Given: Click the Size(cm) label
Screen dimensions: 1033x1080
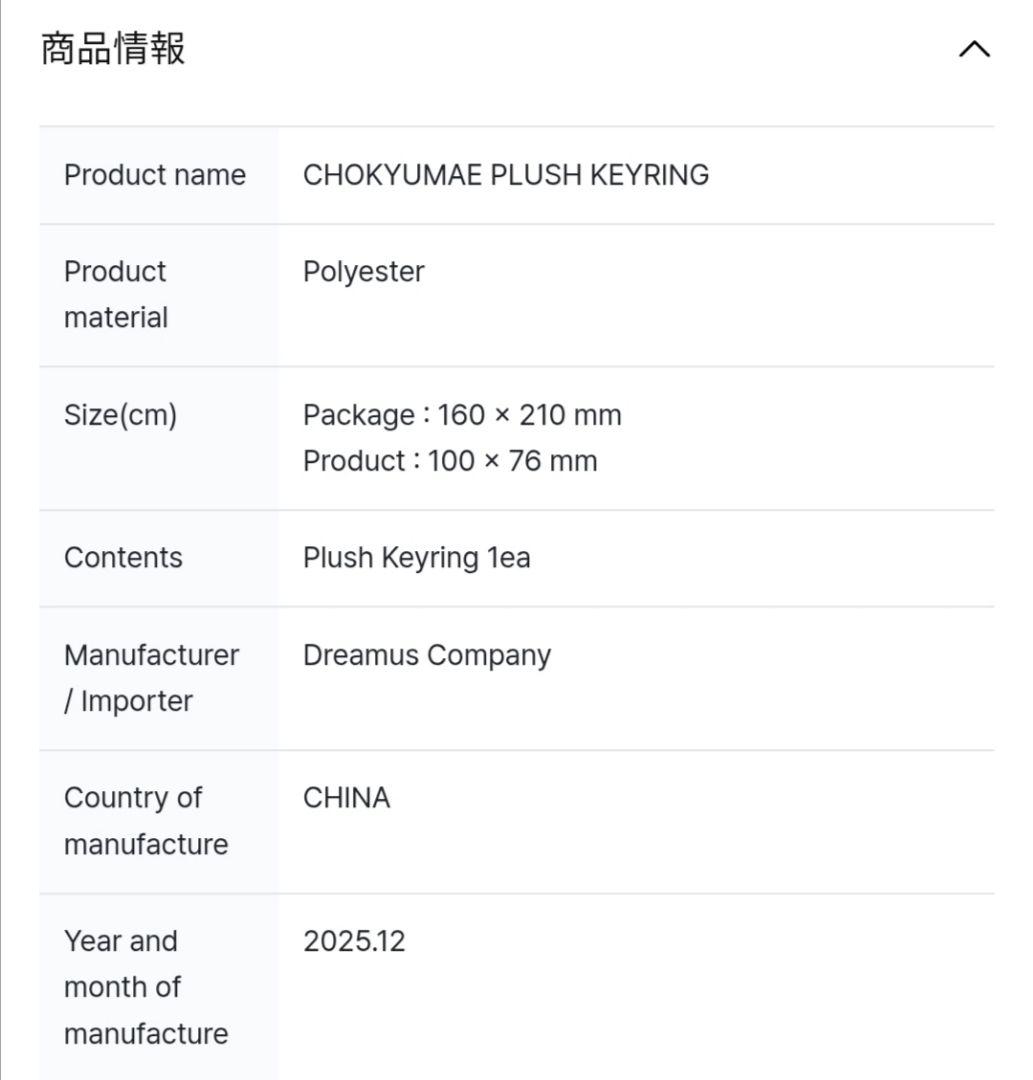Looking at the screenshot, I should point(121,415).
